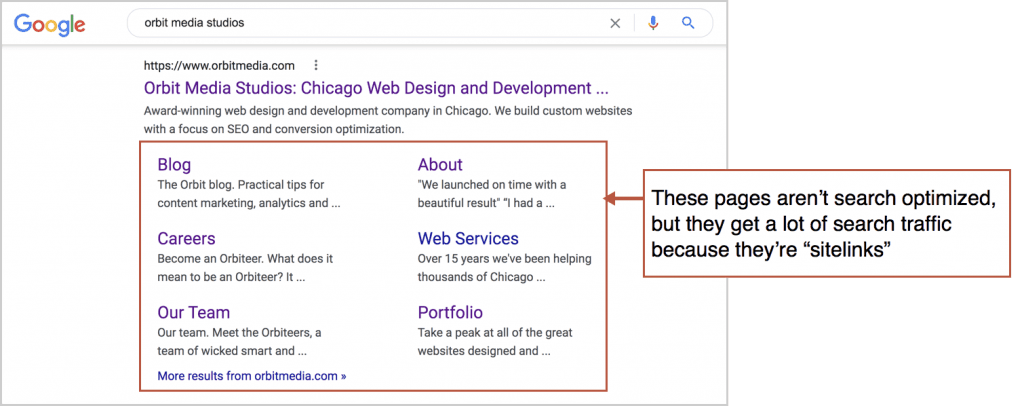
Task: Clear the search box with the X icon
Action: 615,23
